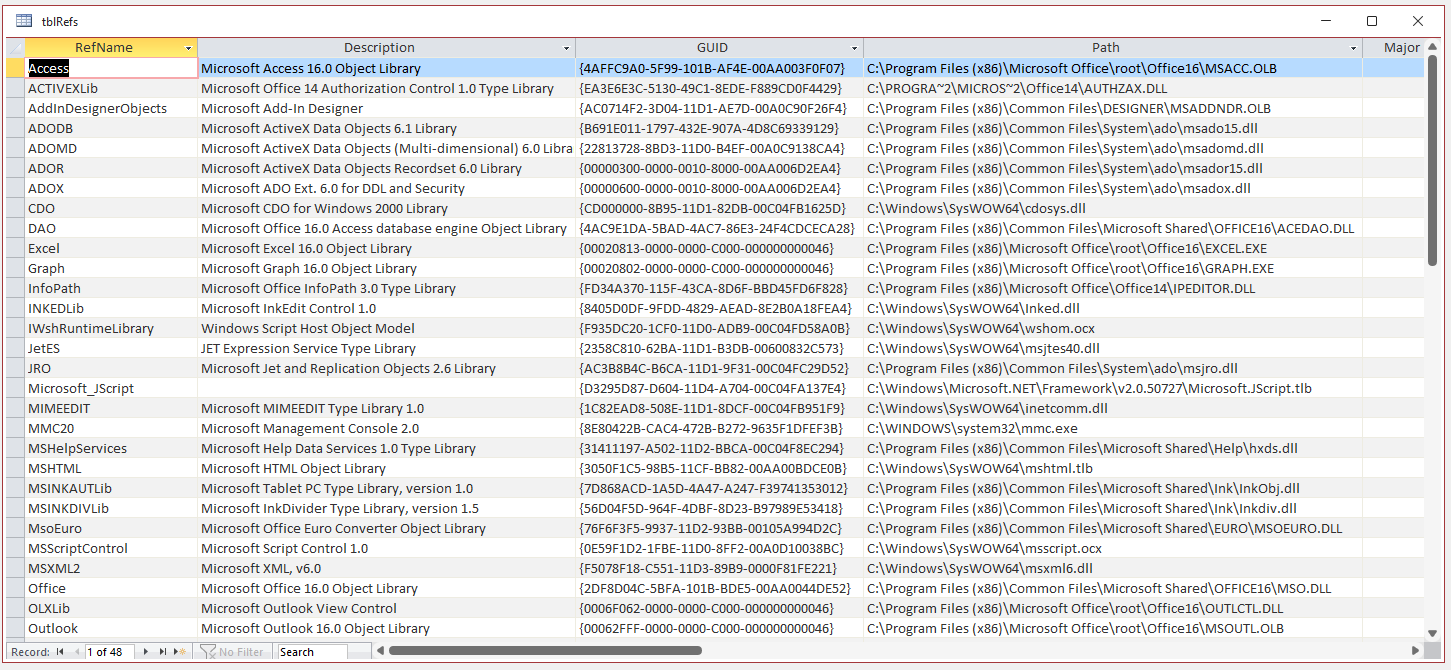Select the 'Microsoft CDO for Windows 2000 Library' cell
The height and width of the screenshot is (670, 1451).
(387, 208)
